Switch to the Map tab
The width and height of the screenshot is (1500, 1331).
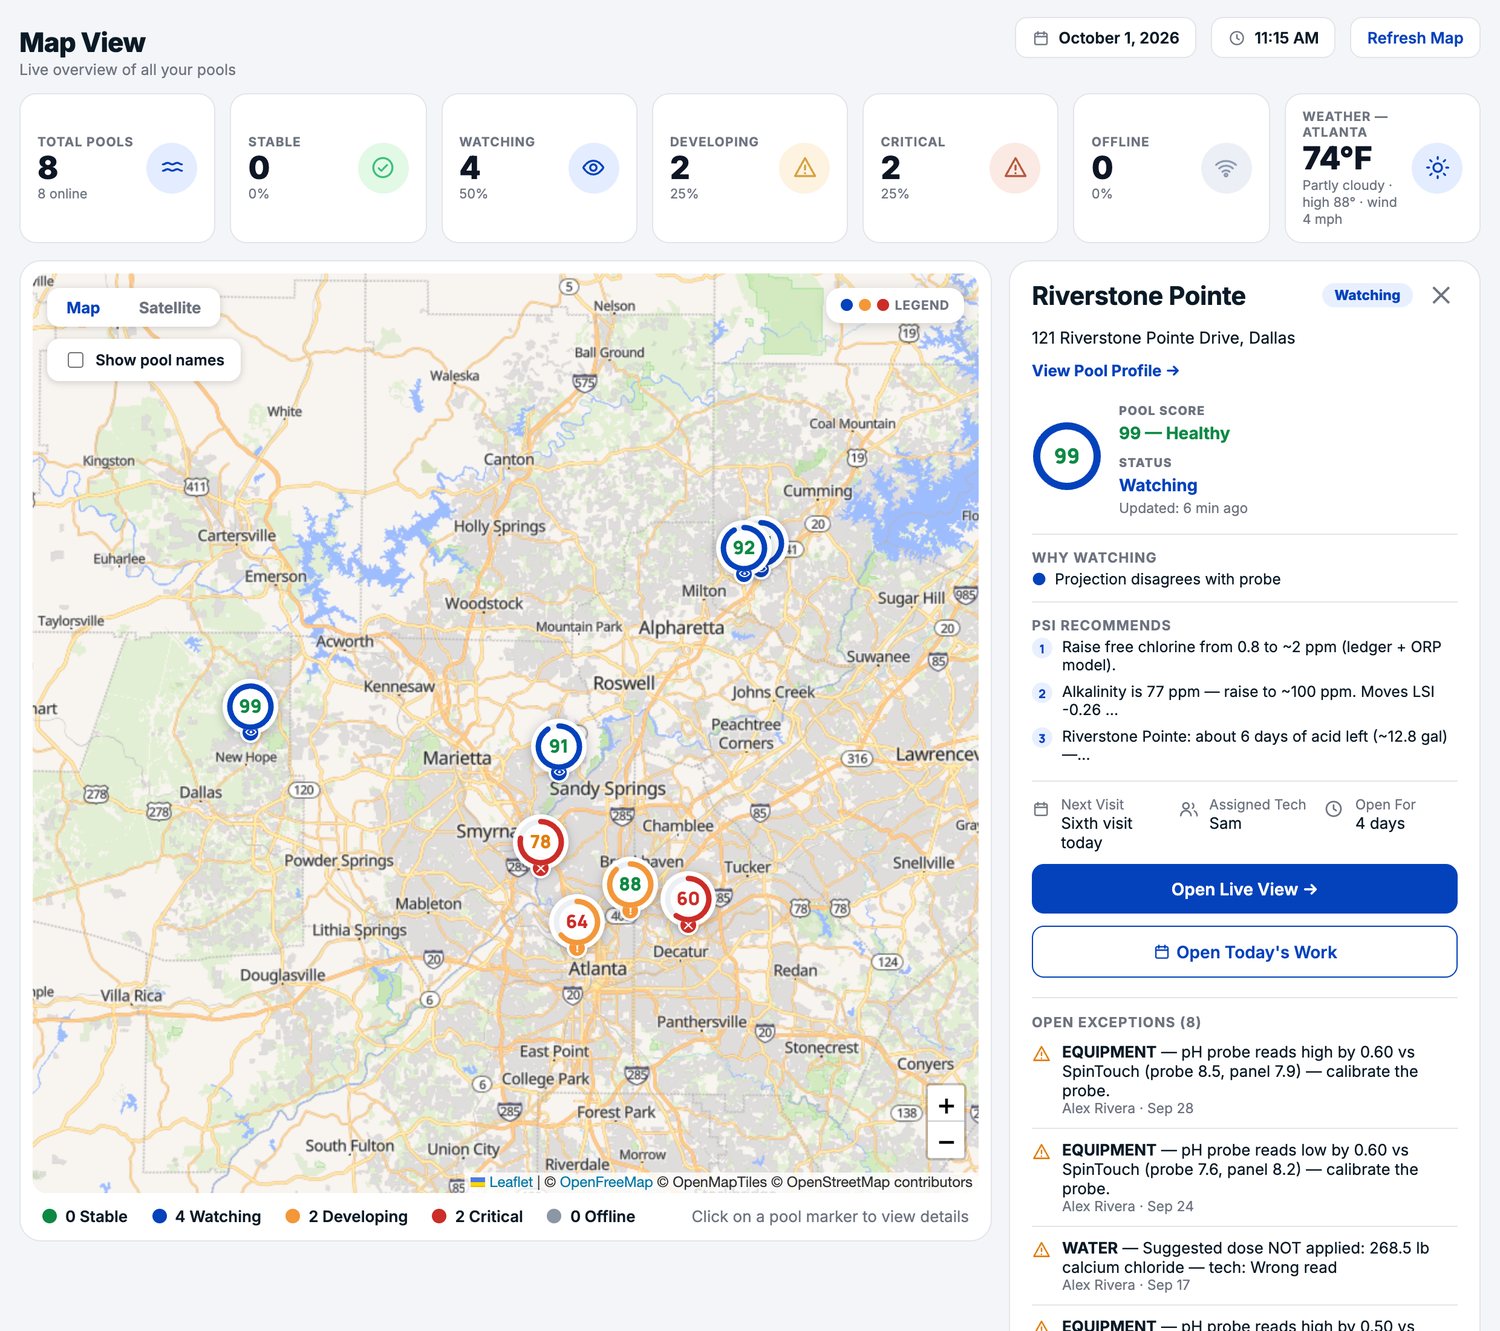(x=83, y=308)
